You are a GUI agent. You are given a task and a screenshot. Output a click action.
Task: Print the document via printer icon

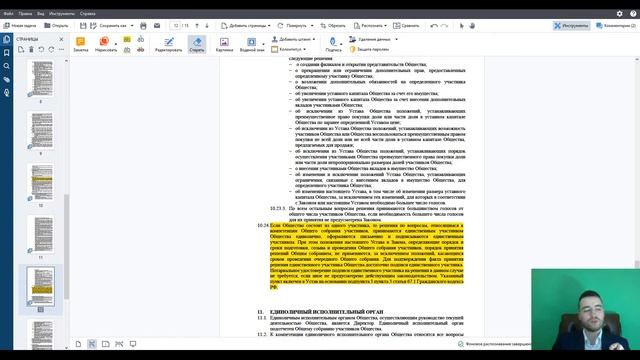point(143,26)
